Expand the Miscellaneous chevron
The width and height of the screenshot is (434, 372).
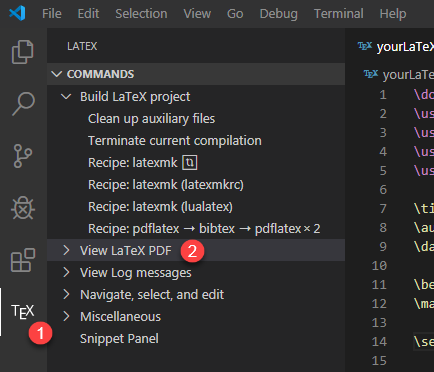point(66,316)
